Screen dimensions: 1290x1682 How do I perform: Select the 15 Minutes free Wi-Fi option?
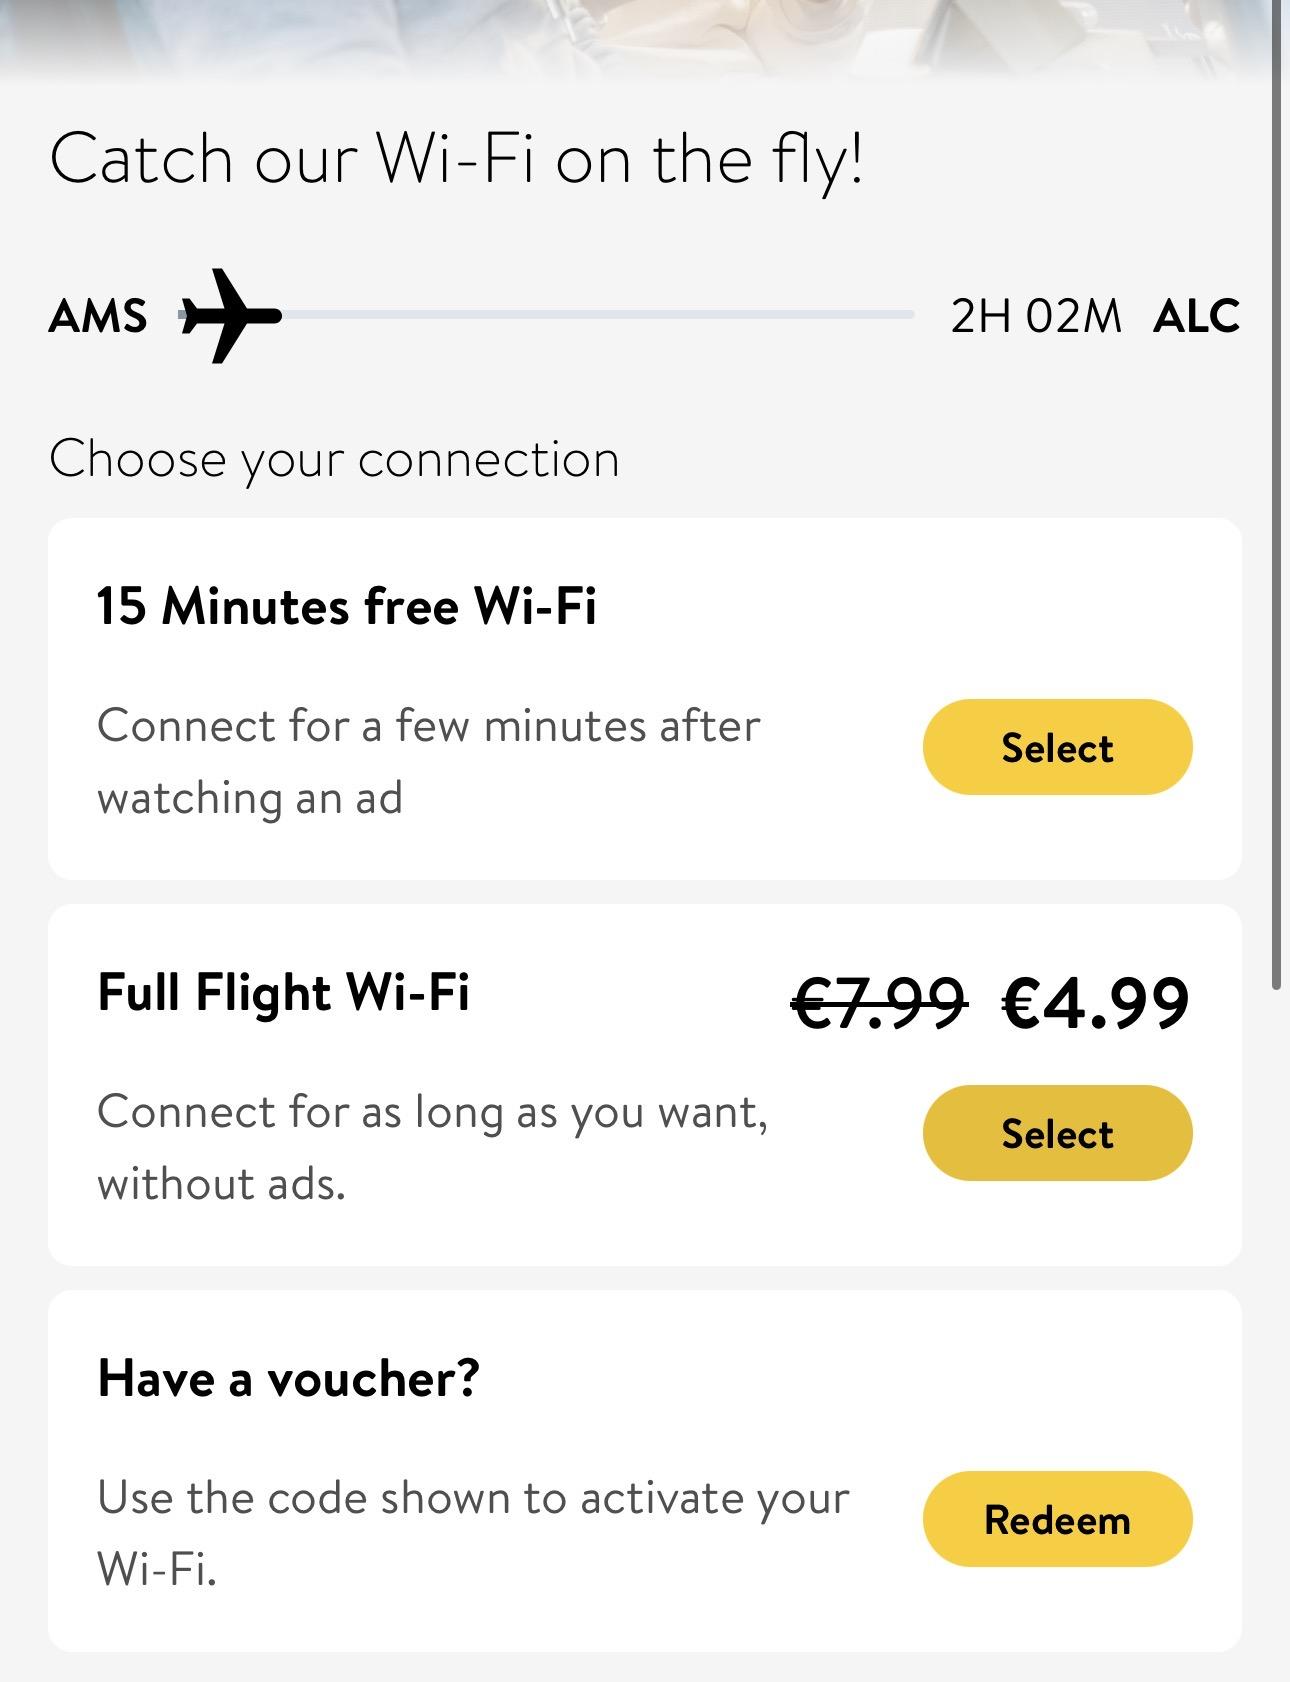tap(1057, 747)
